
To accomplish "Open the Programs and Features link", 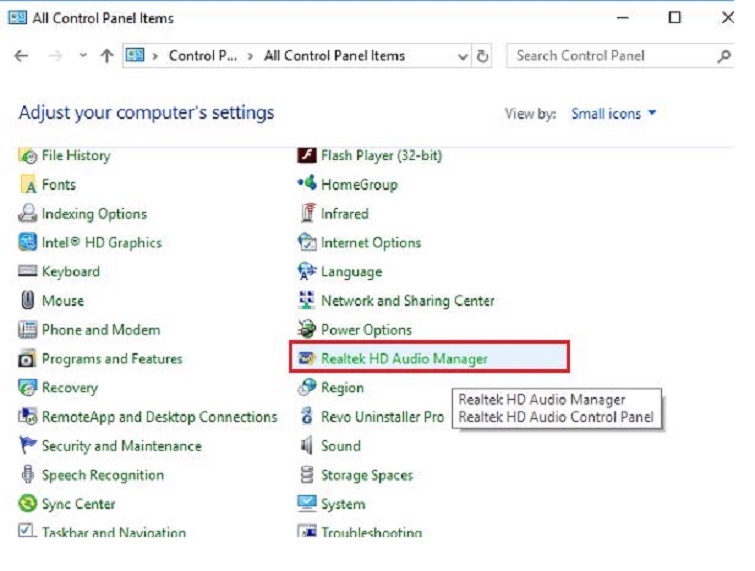I will pos(112,359).
